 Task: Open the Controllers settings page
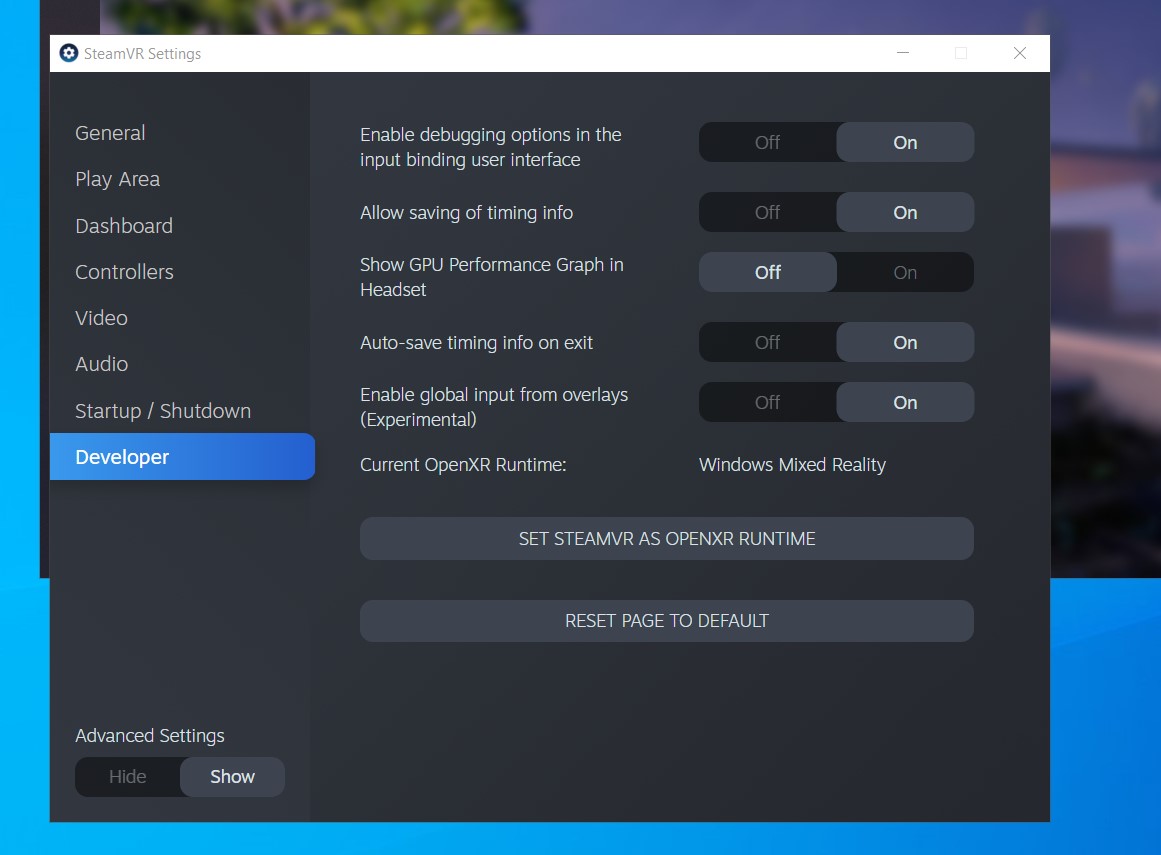[124, 272]
